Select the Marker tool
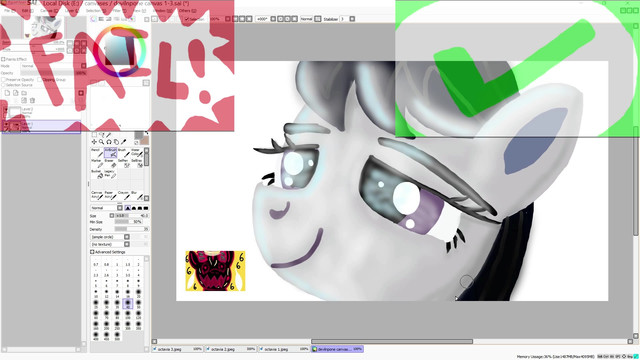 click(97, 163)
